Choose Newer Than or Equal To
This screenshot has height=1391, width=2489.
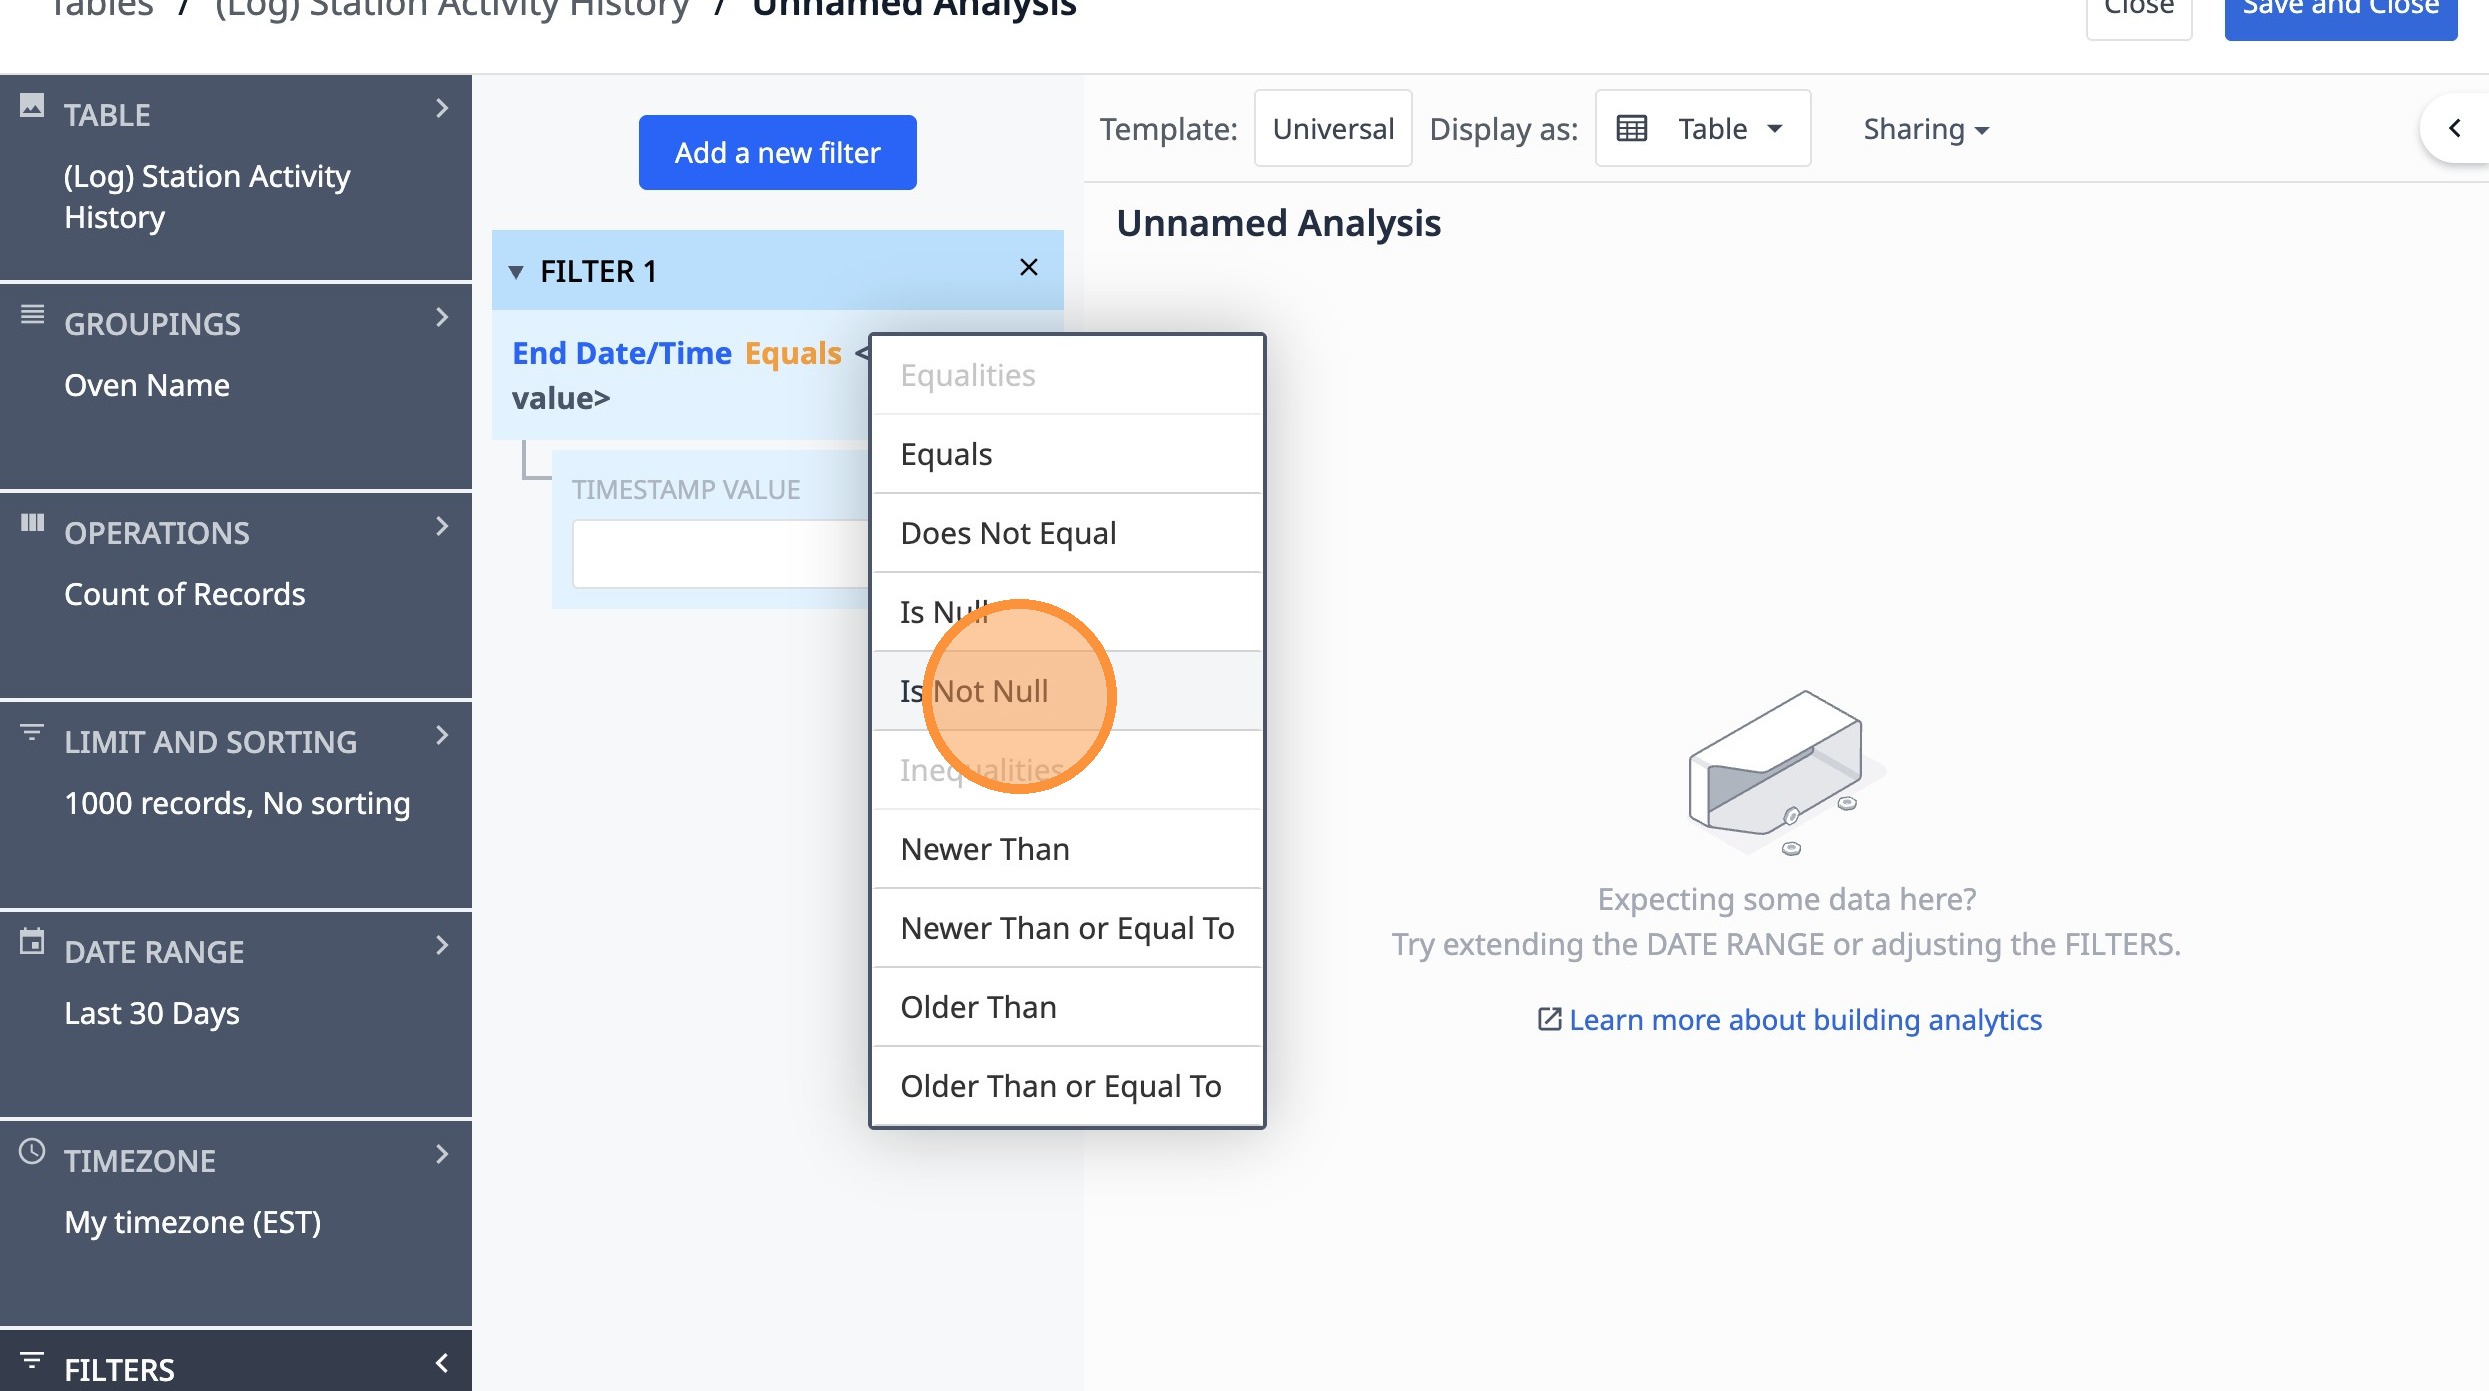[x=1067, y=928]
